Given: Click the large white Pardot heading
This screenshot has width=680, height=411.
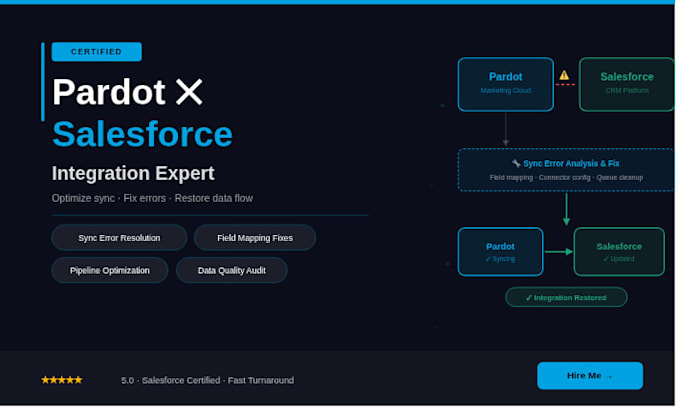Looking at the screenshot, I should (x=109, y=92).
